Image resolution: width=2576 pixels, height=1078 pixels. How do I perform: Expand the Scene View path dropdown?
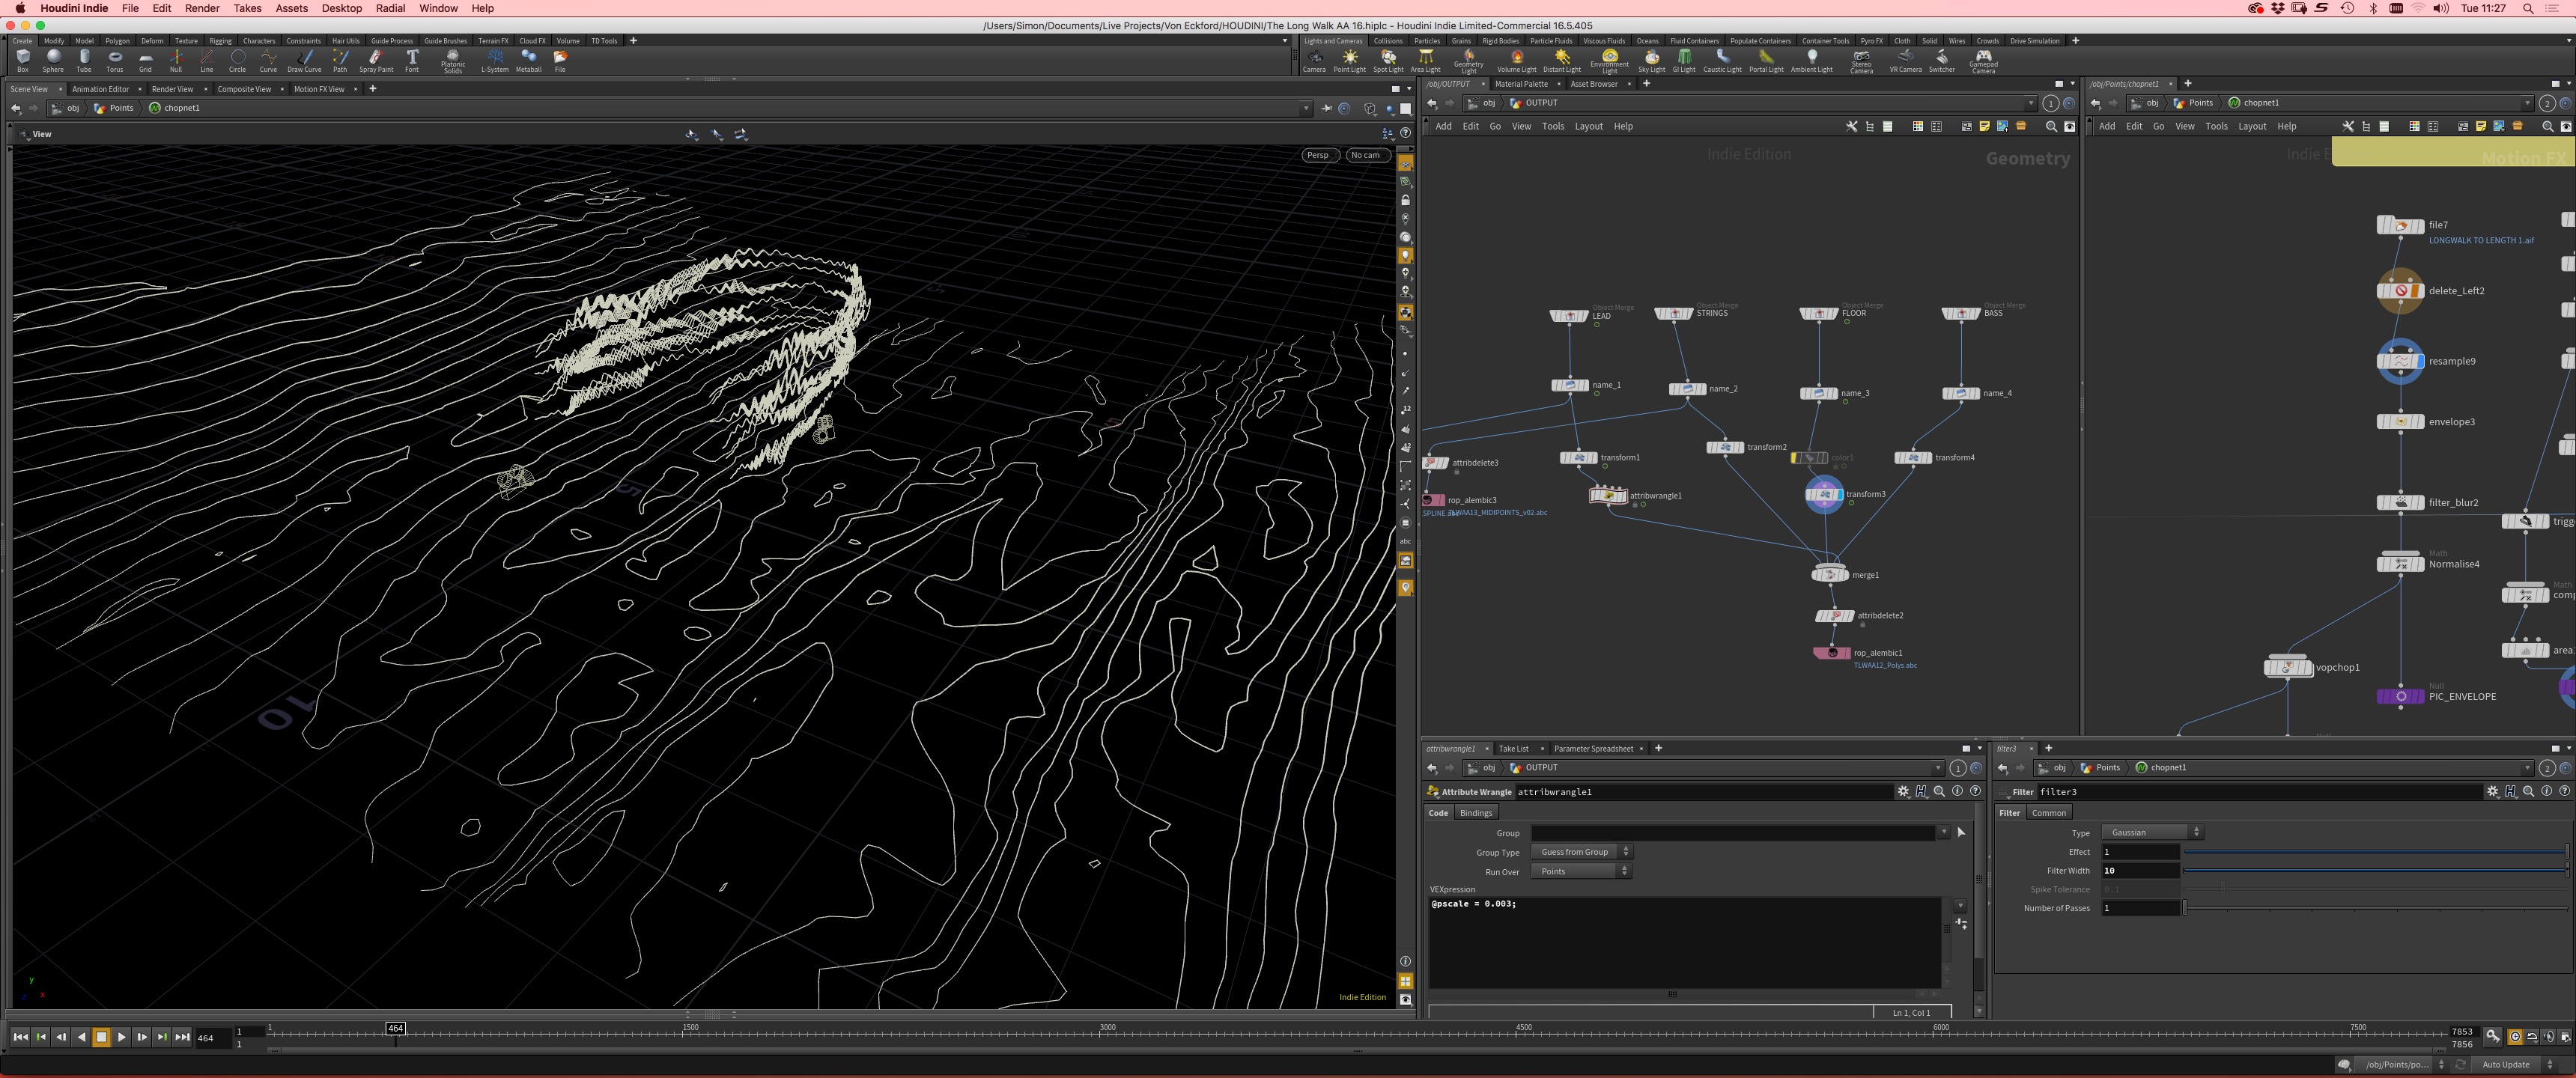tap(1305, 108)
